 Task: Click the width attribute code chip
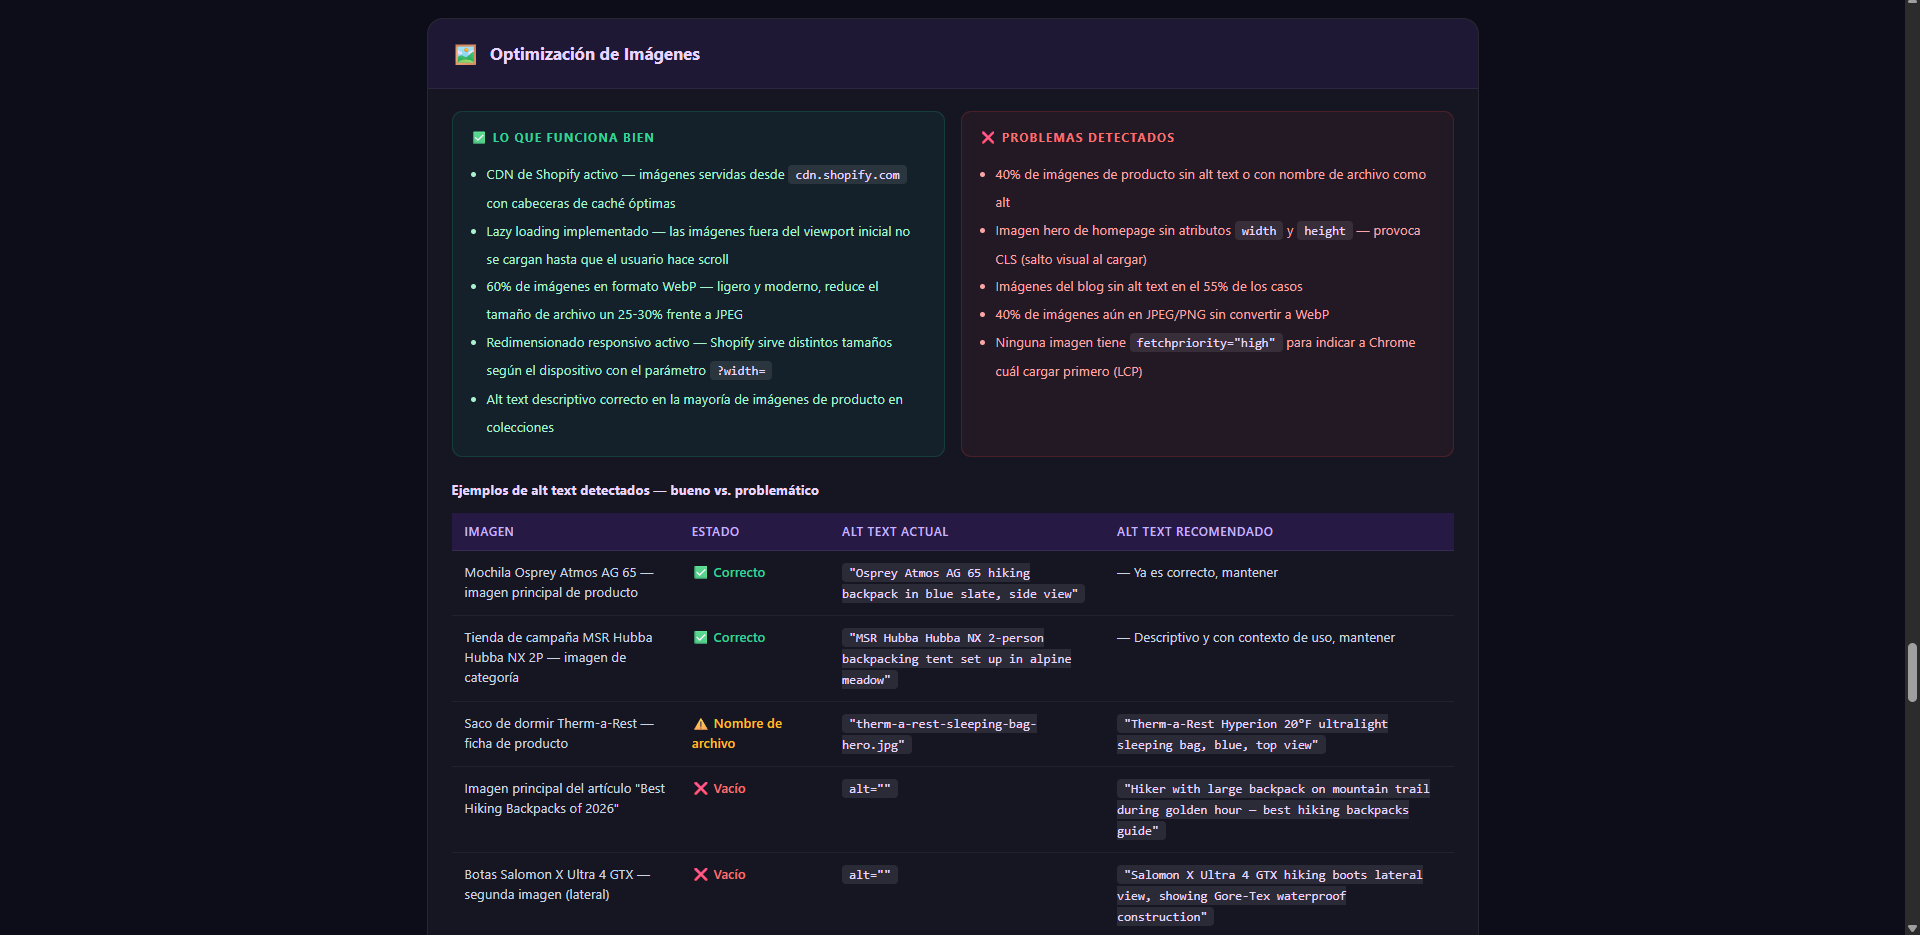[x=1259, y=231]
